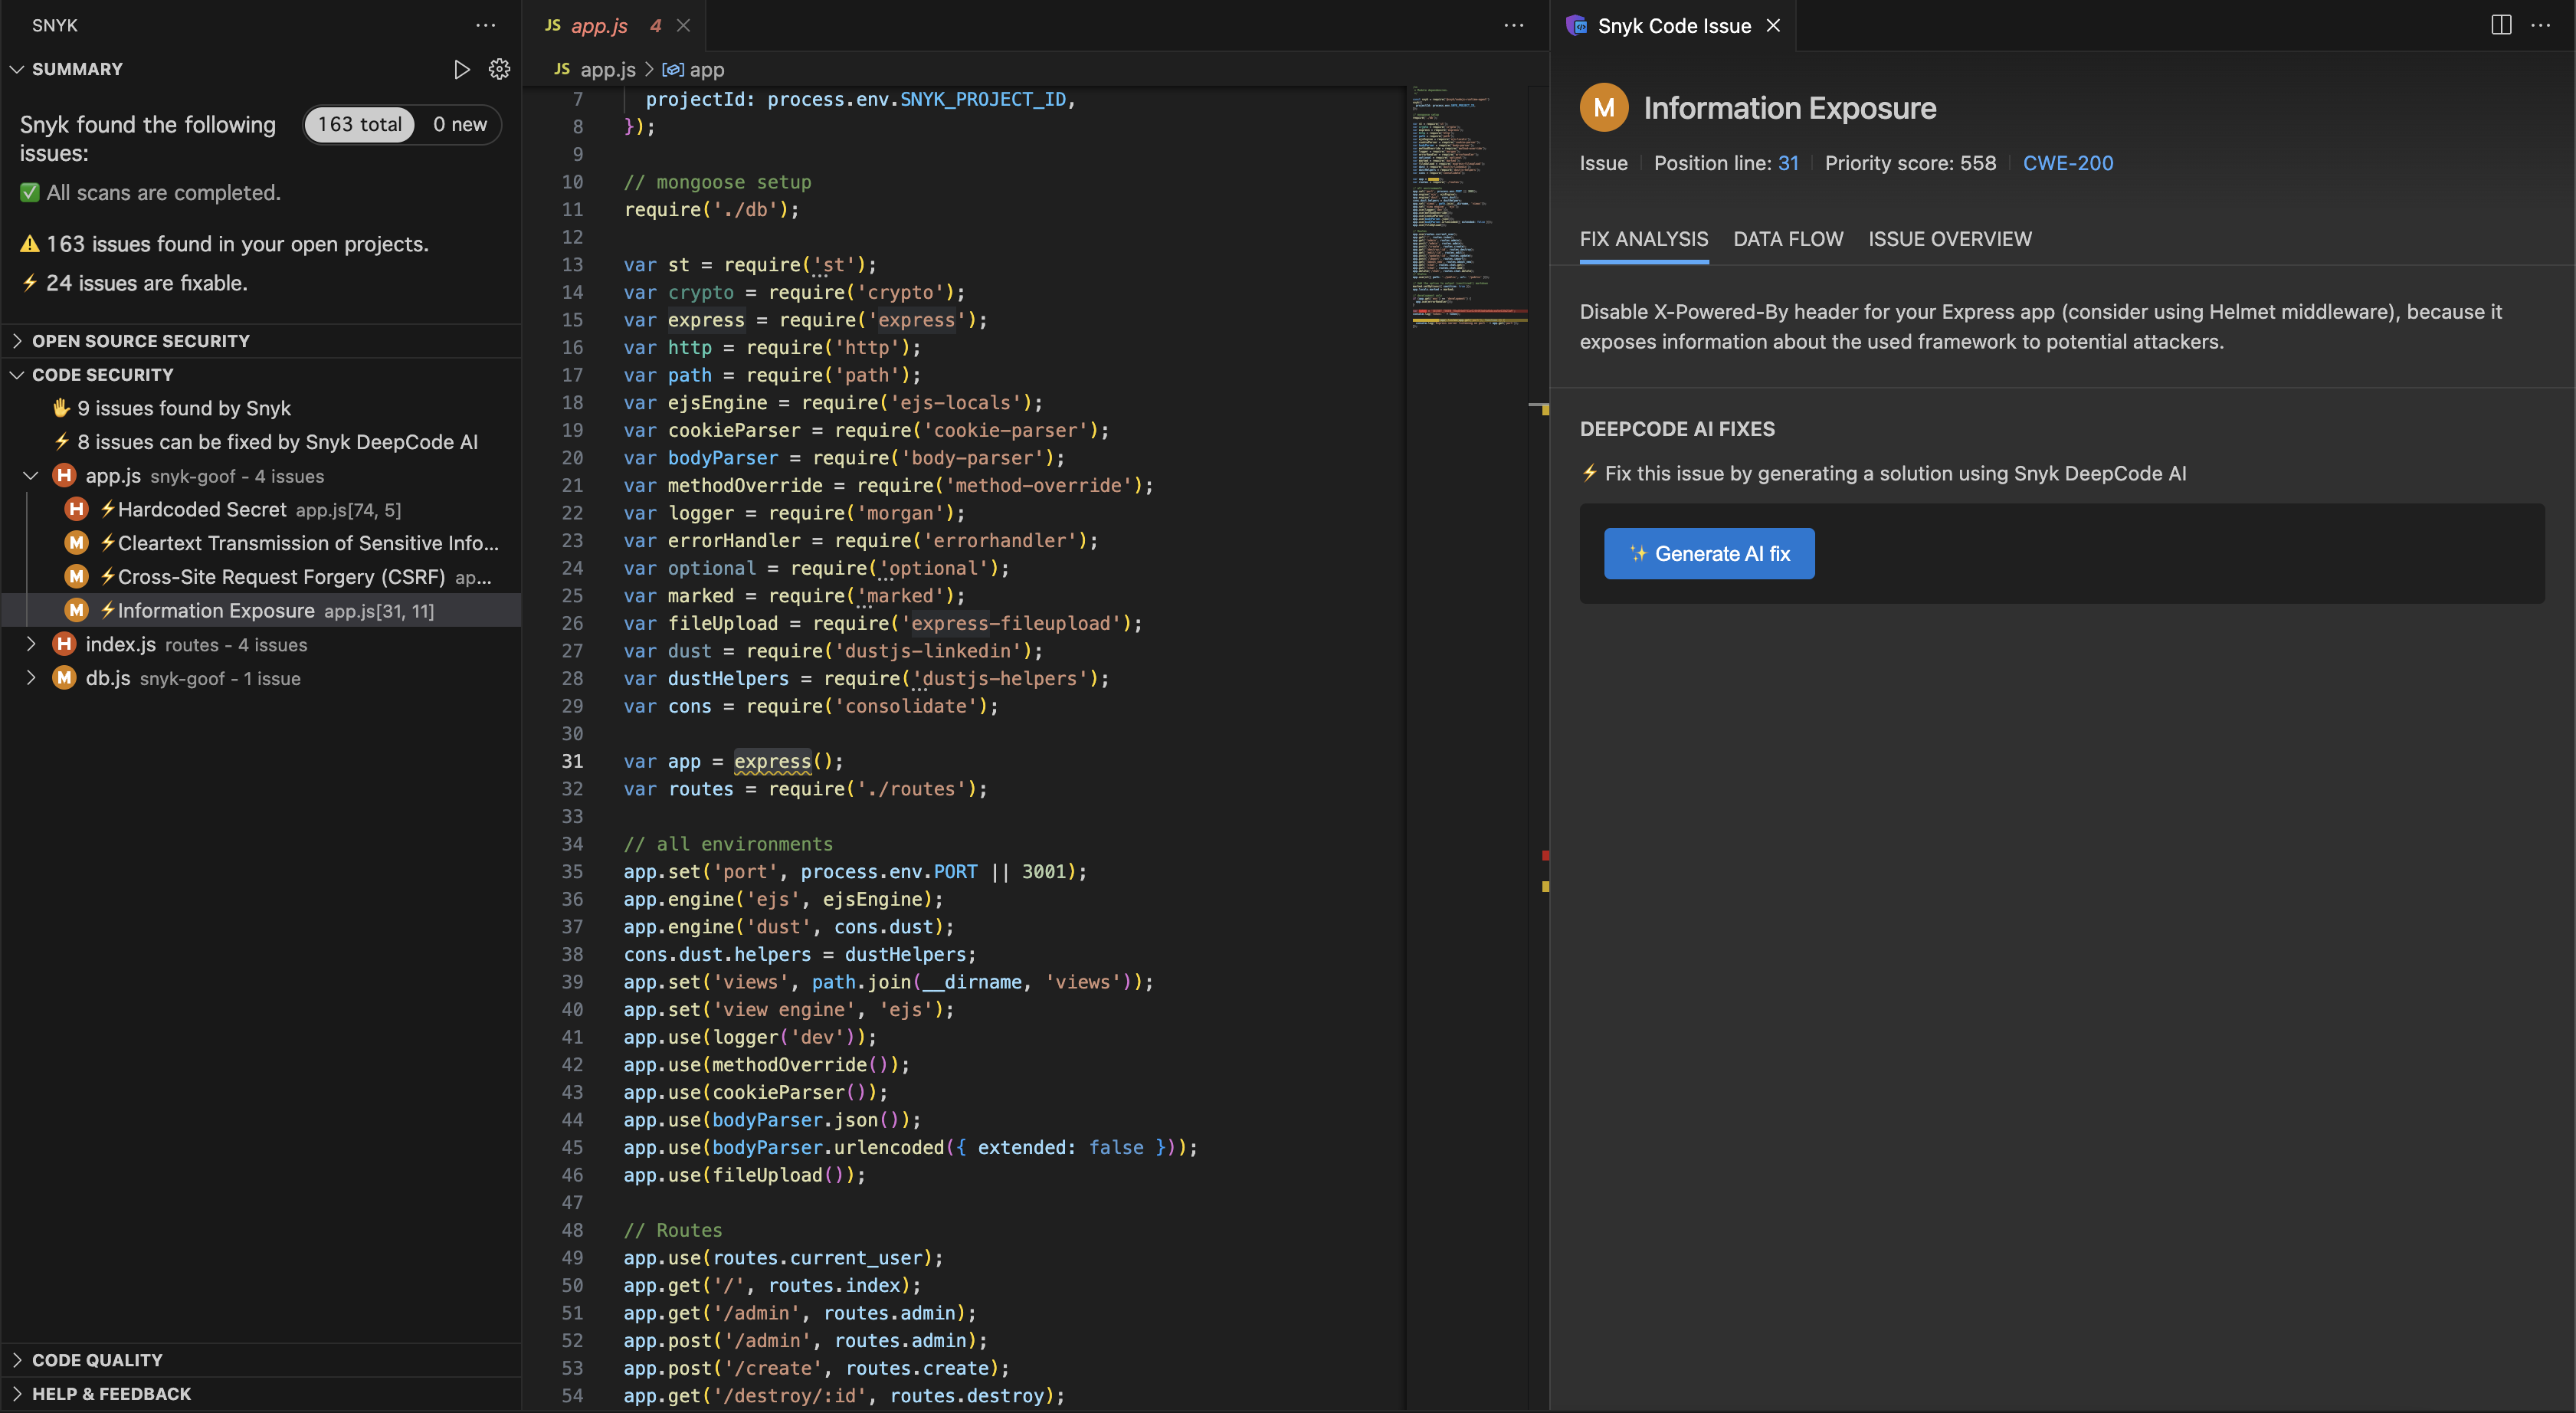This screenshot has height=1413, width=2576.
Task: Toggle to 163 total issues view
Action: click(x=359, y=125)
